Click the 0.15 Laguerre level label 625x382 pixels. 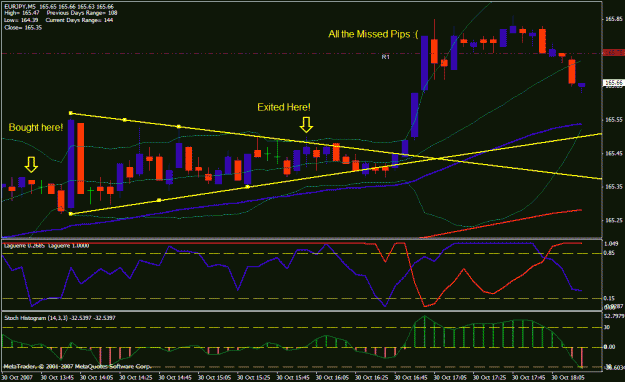[x=609, y=298]
